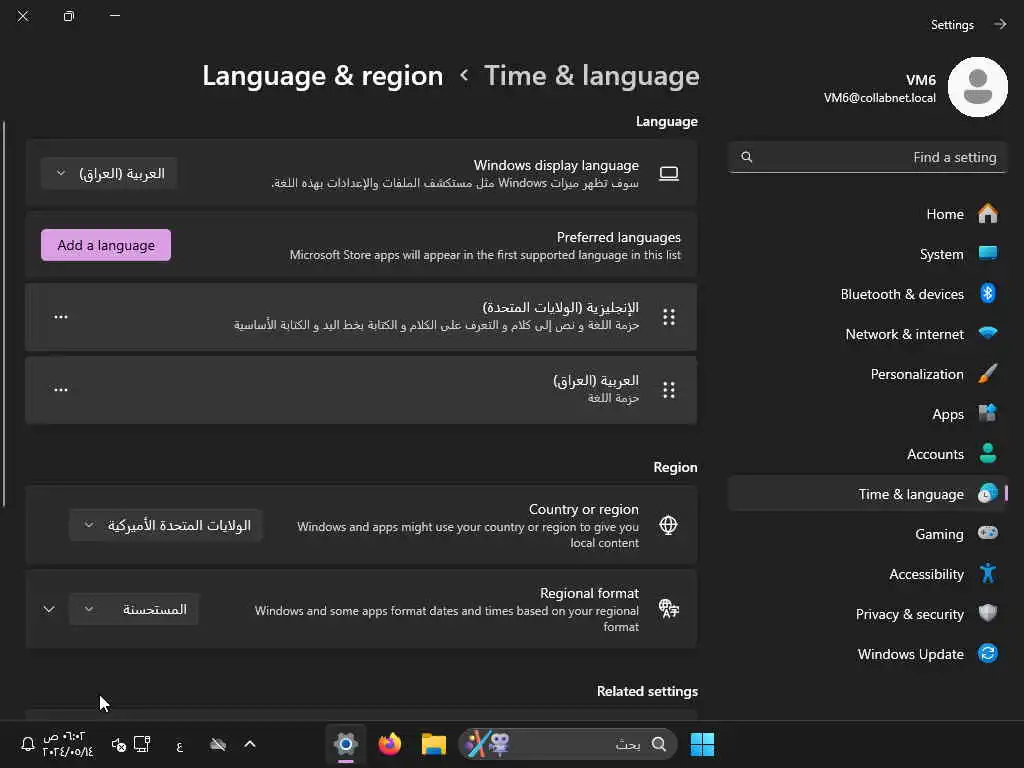Open System settings icon
1024x768 pixels.
tap(987, 253)
